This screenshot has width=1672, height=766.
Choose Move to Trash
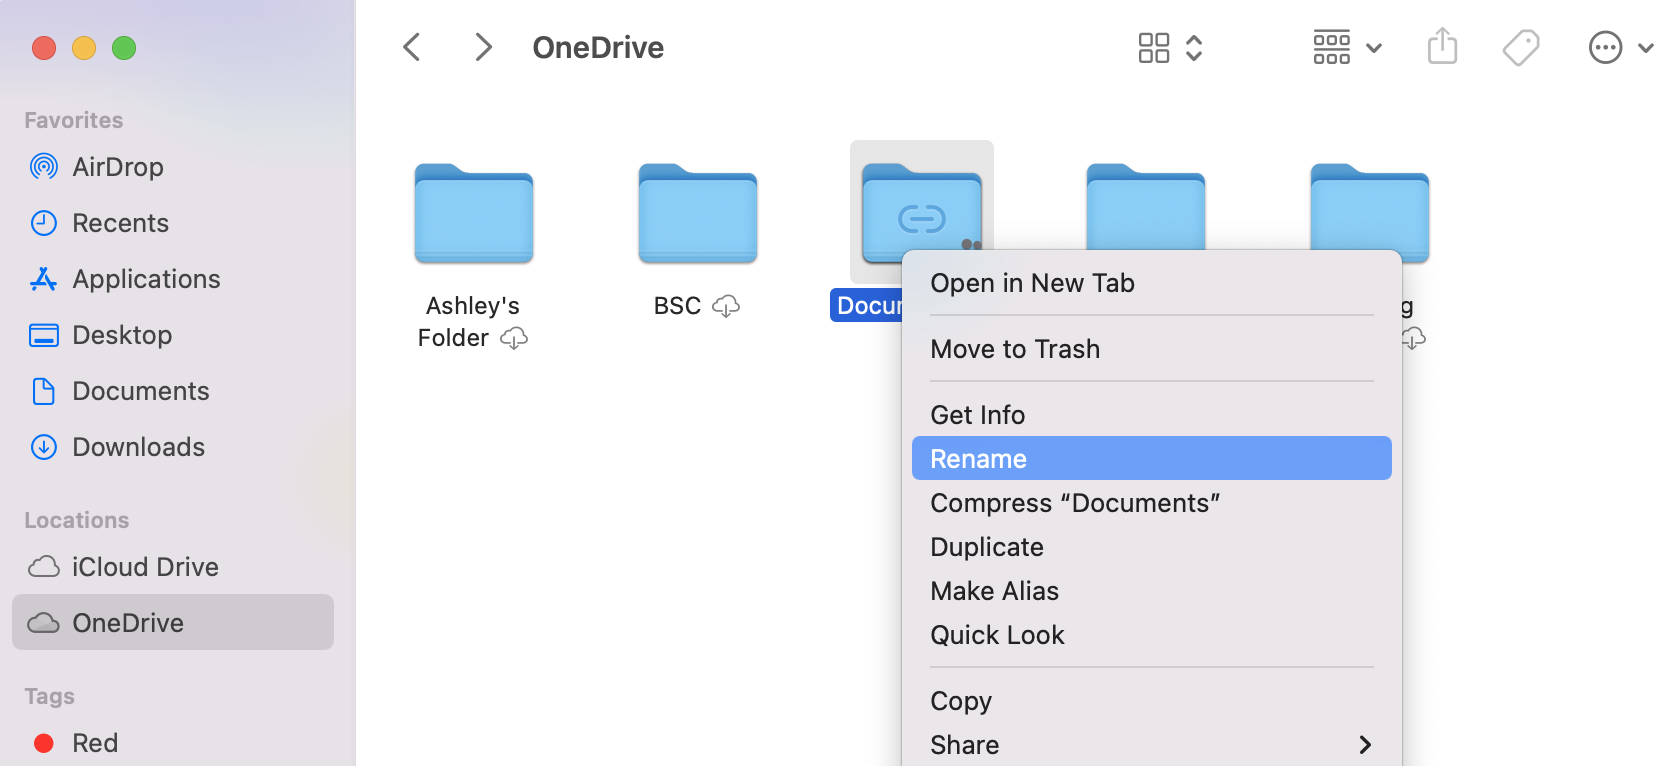coord(1152,349)
